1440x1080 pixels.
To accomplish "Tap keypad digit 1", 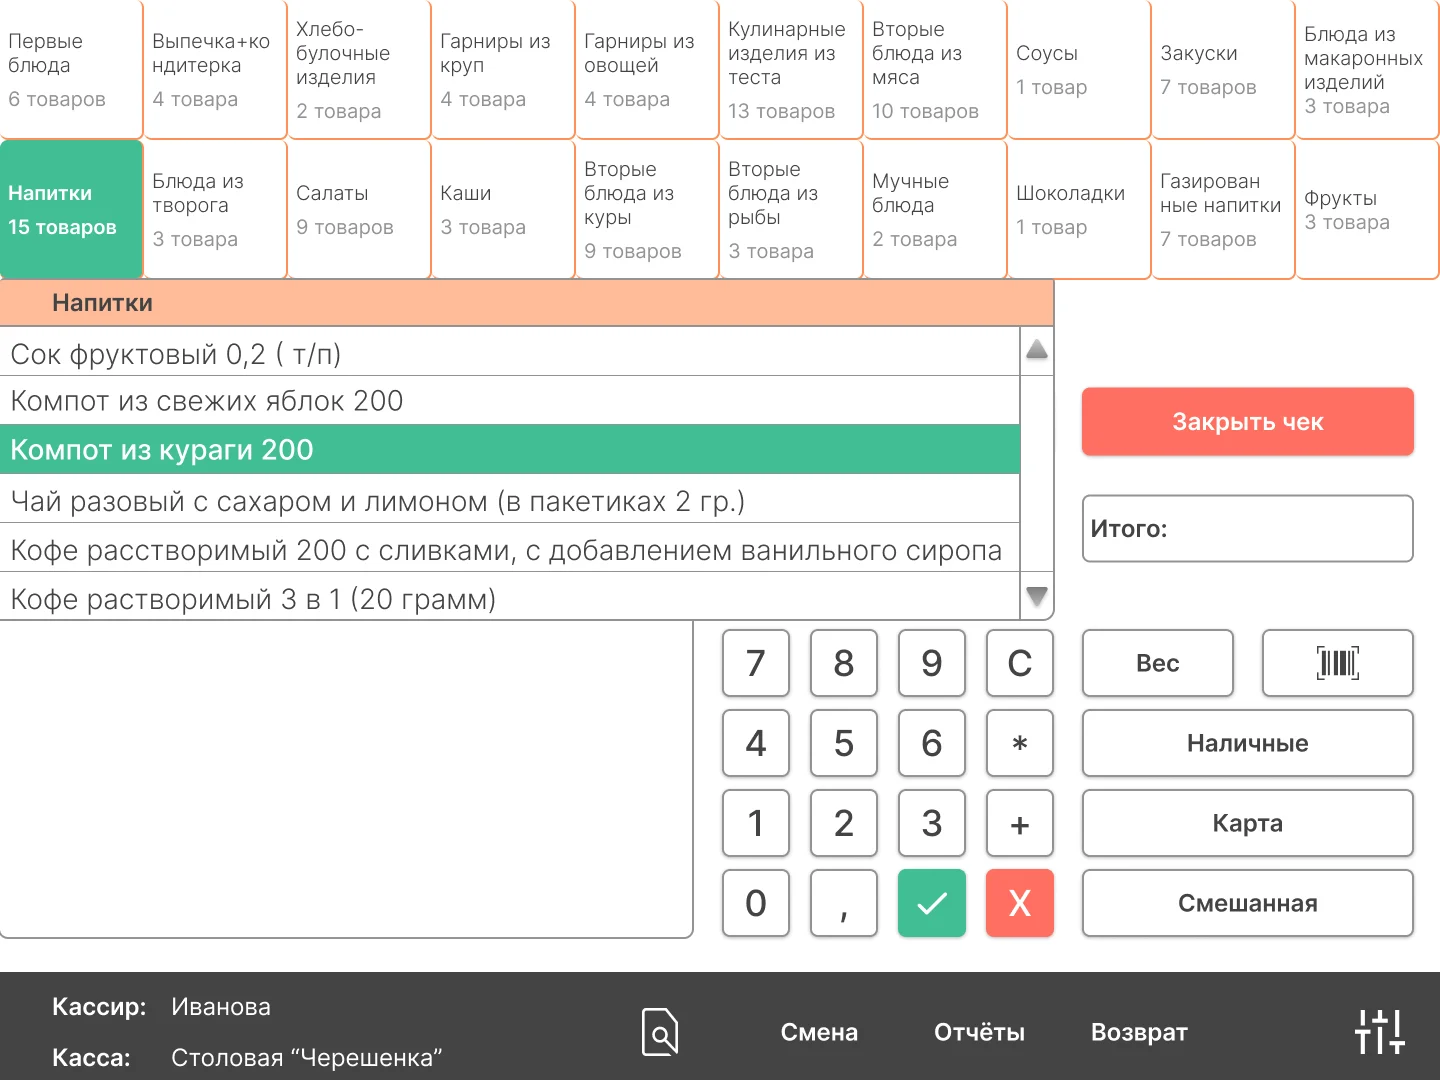I will pyautogui.click(x=756, y=823).
